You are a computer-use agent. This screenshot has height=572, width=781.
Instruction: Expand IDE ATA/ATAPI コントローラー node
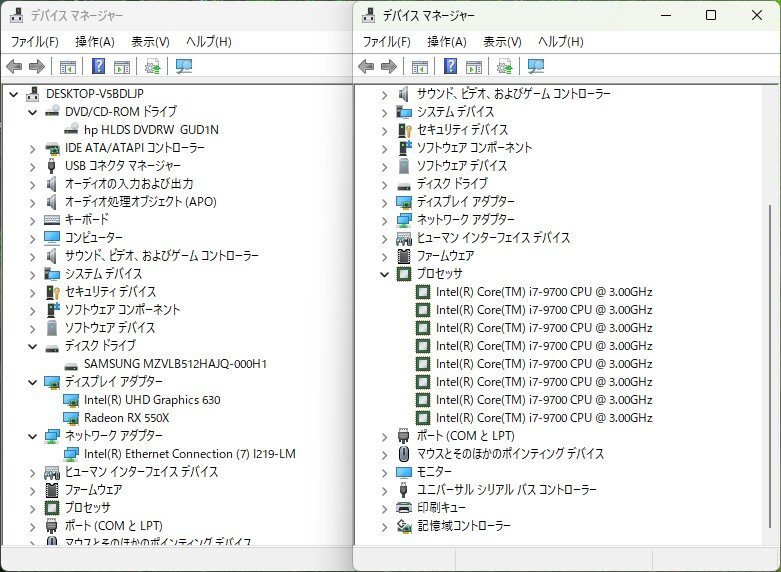coord(32,148)
